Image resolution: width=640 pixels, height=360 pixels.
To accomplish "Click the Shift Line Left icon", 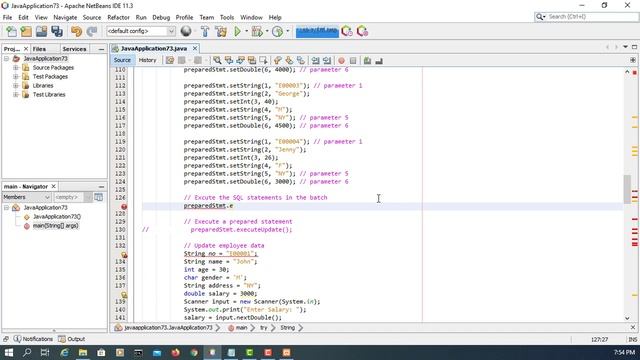I will (x=316, y=60).
